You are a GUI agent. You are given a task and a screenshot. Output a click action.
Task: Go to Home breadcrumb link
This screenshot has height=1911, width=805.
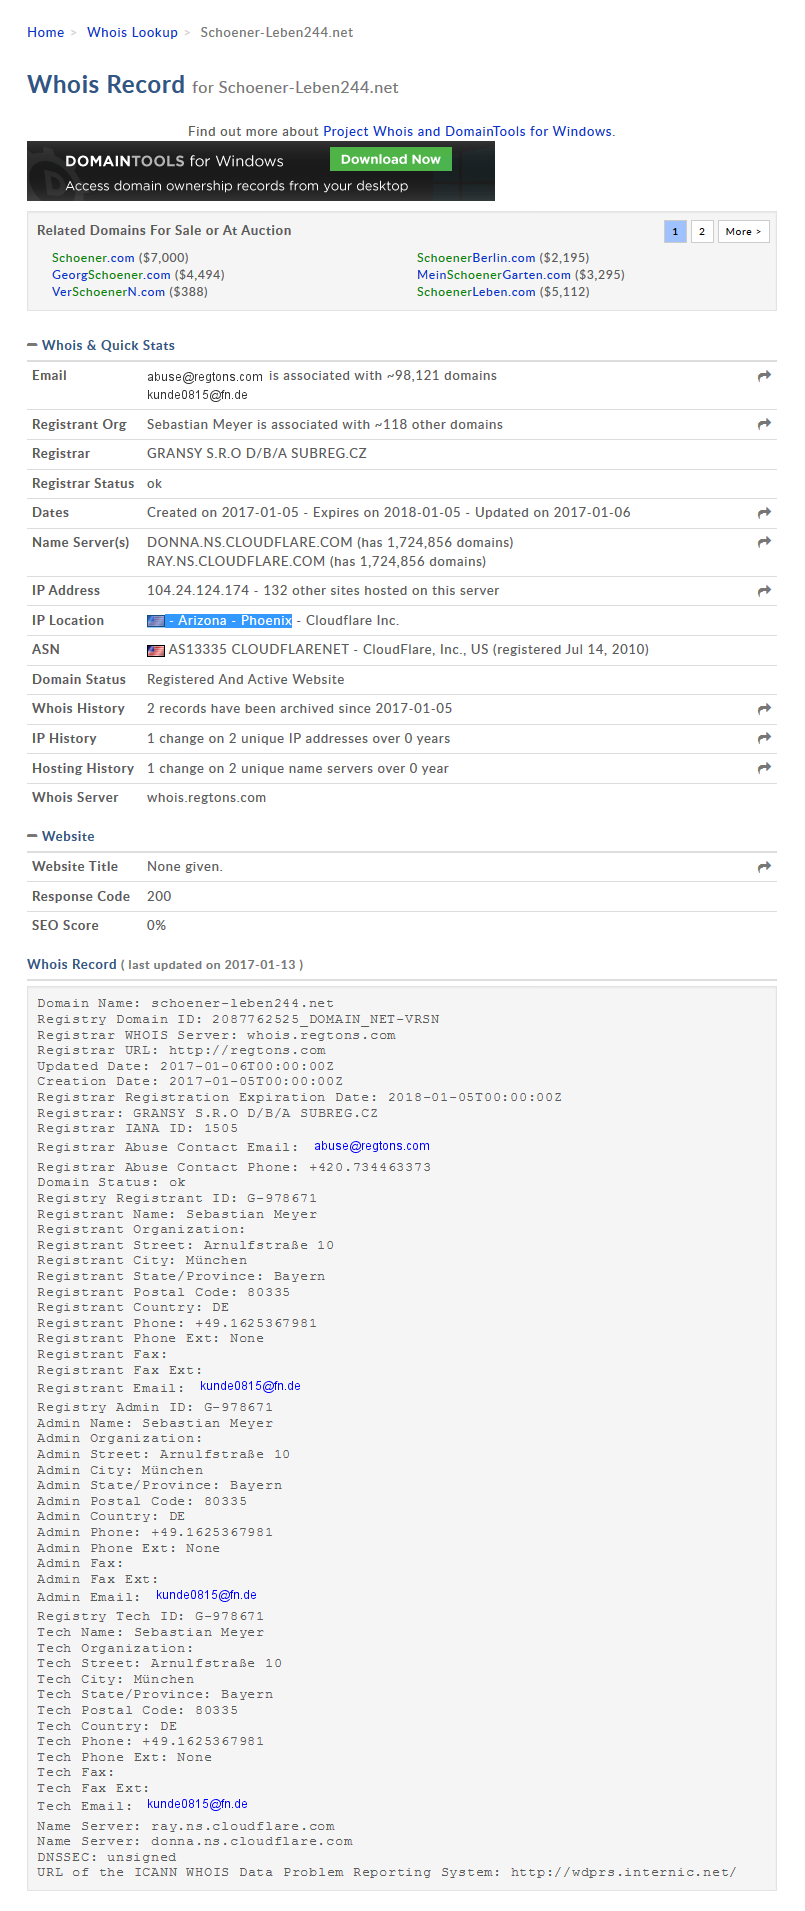pos(46,32)
